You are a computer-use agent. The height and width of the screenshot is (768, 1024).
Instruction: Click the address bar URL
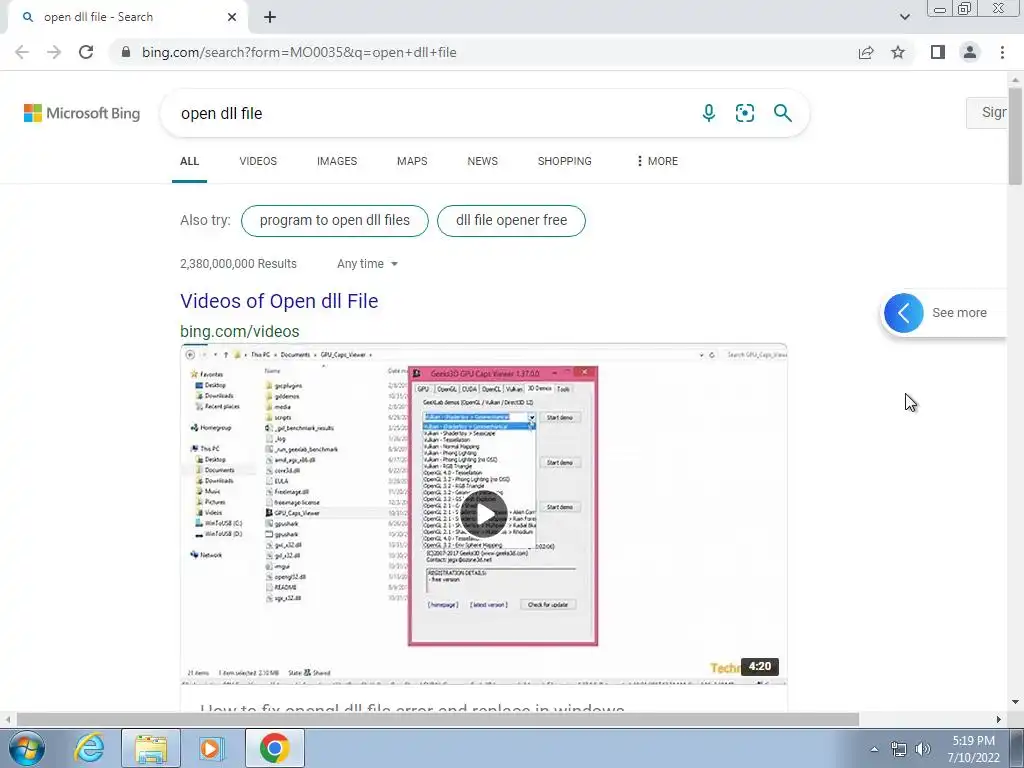(x=299, y=52)
